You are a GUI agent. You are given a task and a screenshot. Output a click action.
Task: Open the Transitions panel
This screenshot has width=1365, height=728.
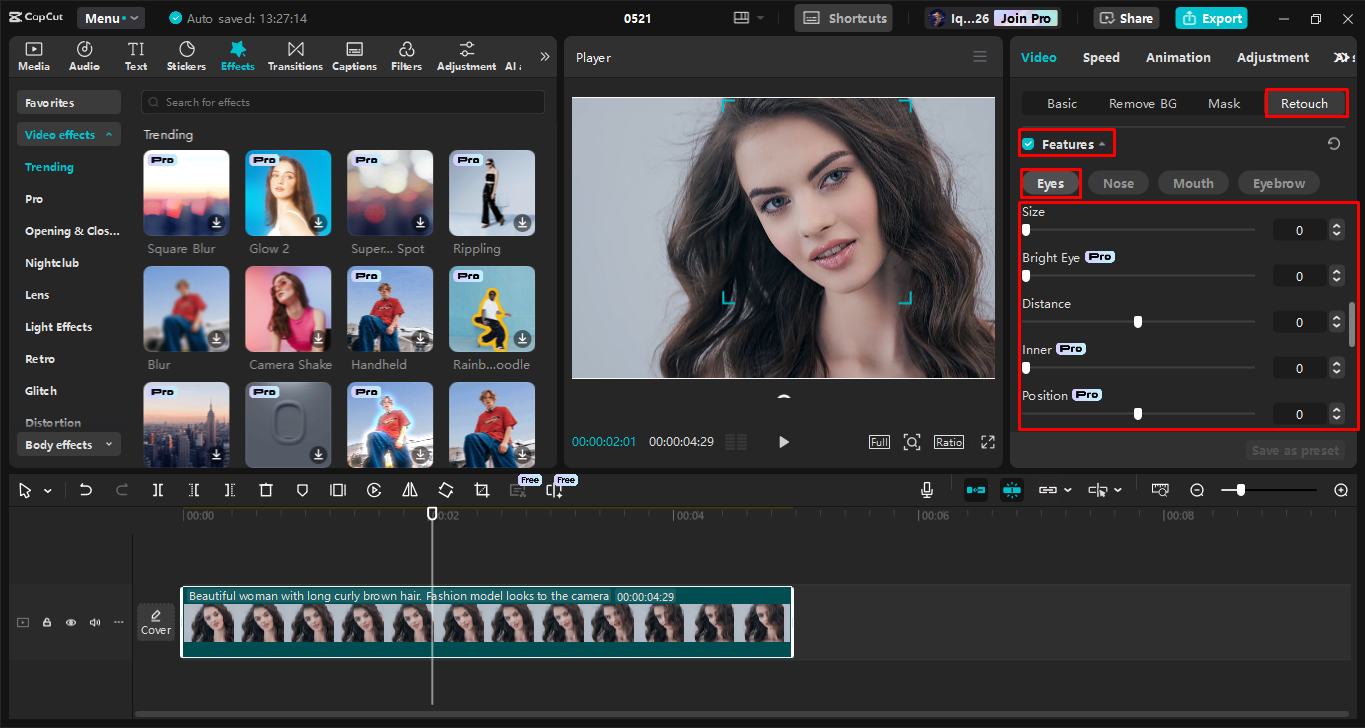(x=295, y=55)
